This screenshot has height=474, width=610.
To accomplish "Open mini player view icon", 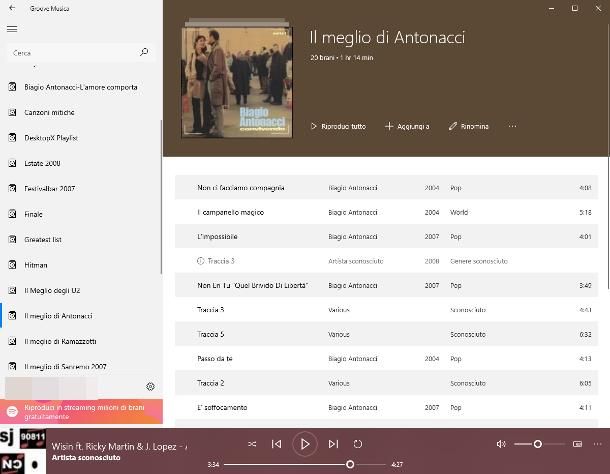I will [578, 444].
